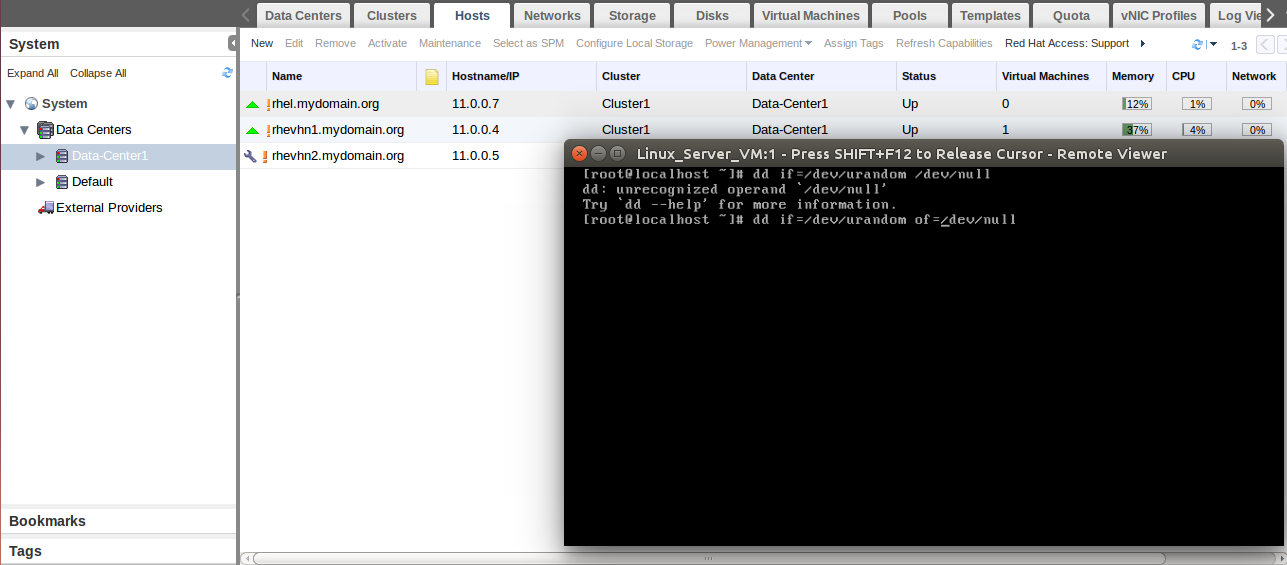Click the green up arrow for rhevhn1.mydomain.org
1287x565 pixels.
[252, 130]
